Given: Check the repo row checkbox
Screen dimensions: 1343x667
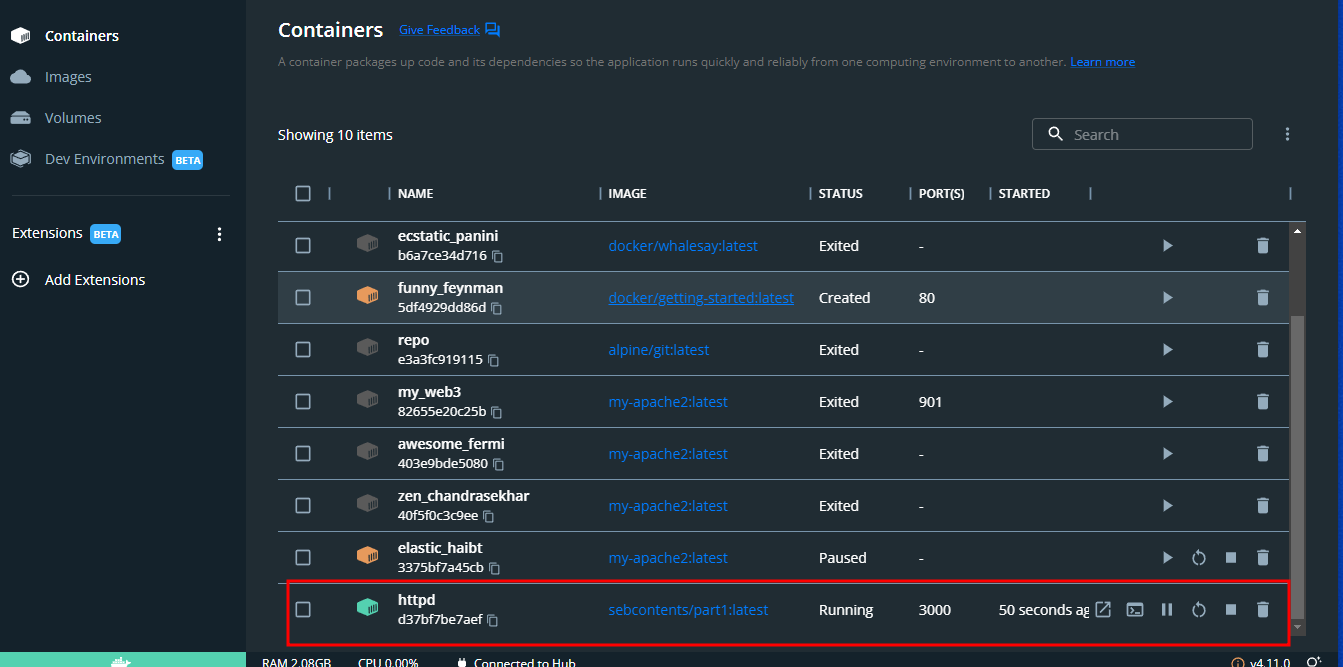Looking at the screenshot, I should tap(303, 349).
